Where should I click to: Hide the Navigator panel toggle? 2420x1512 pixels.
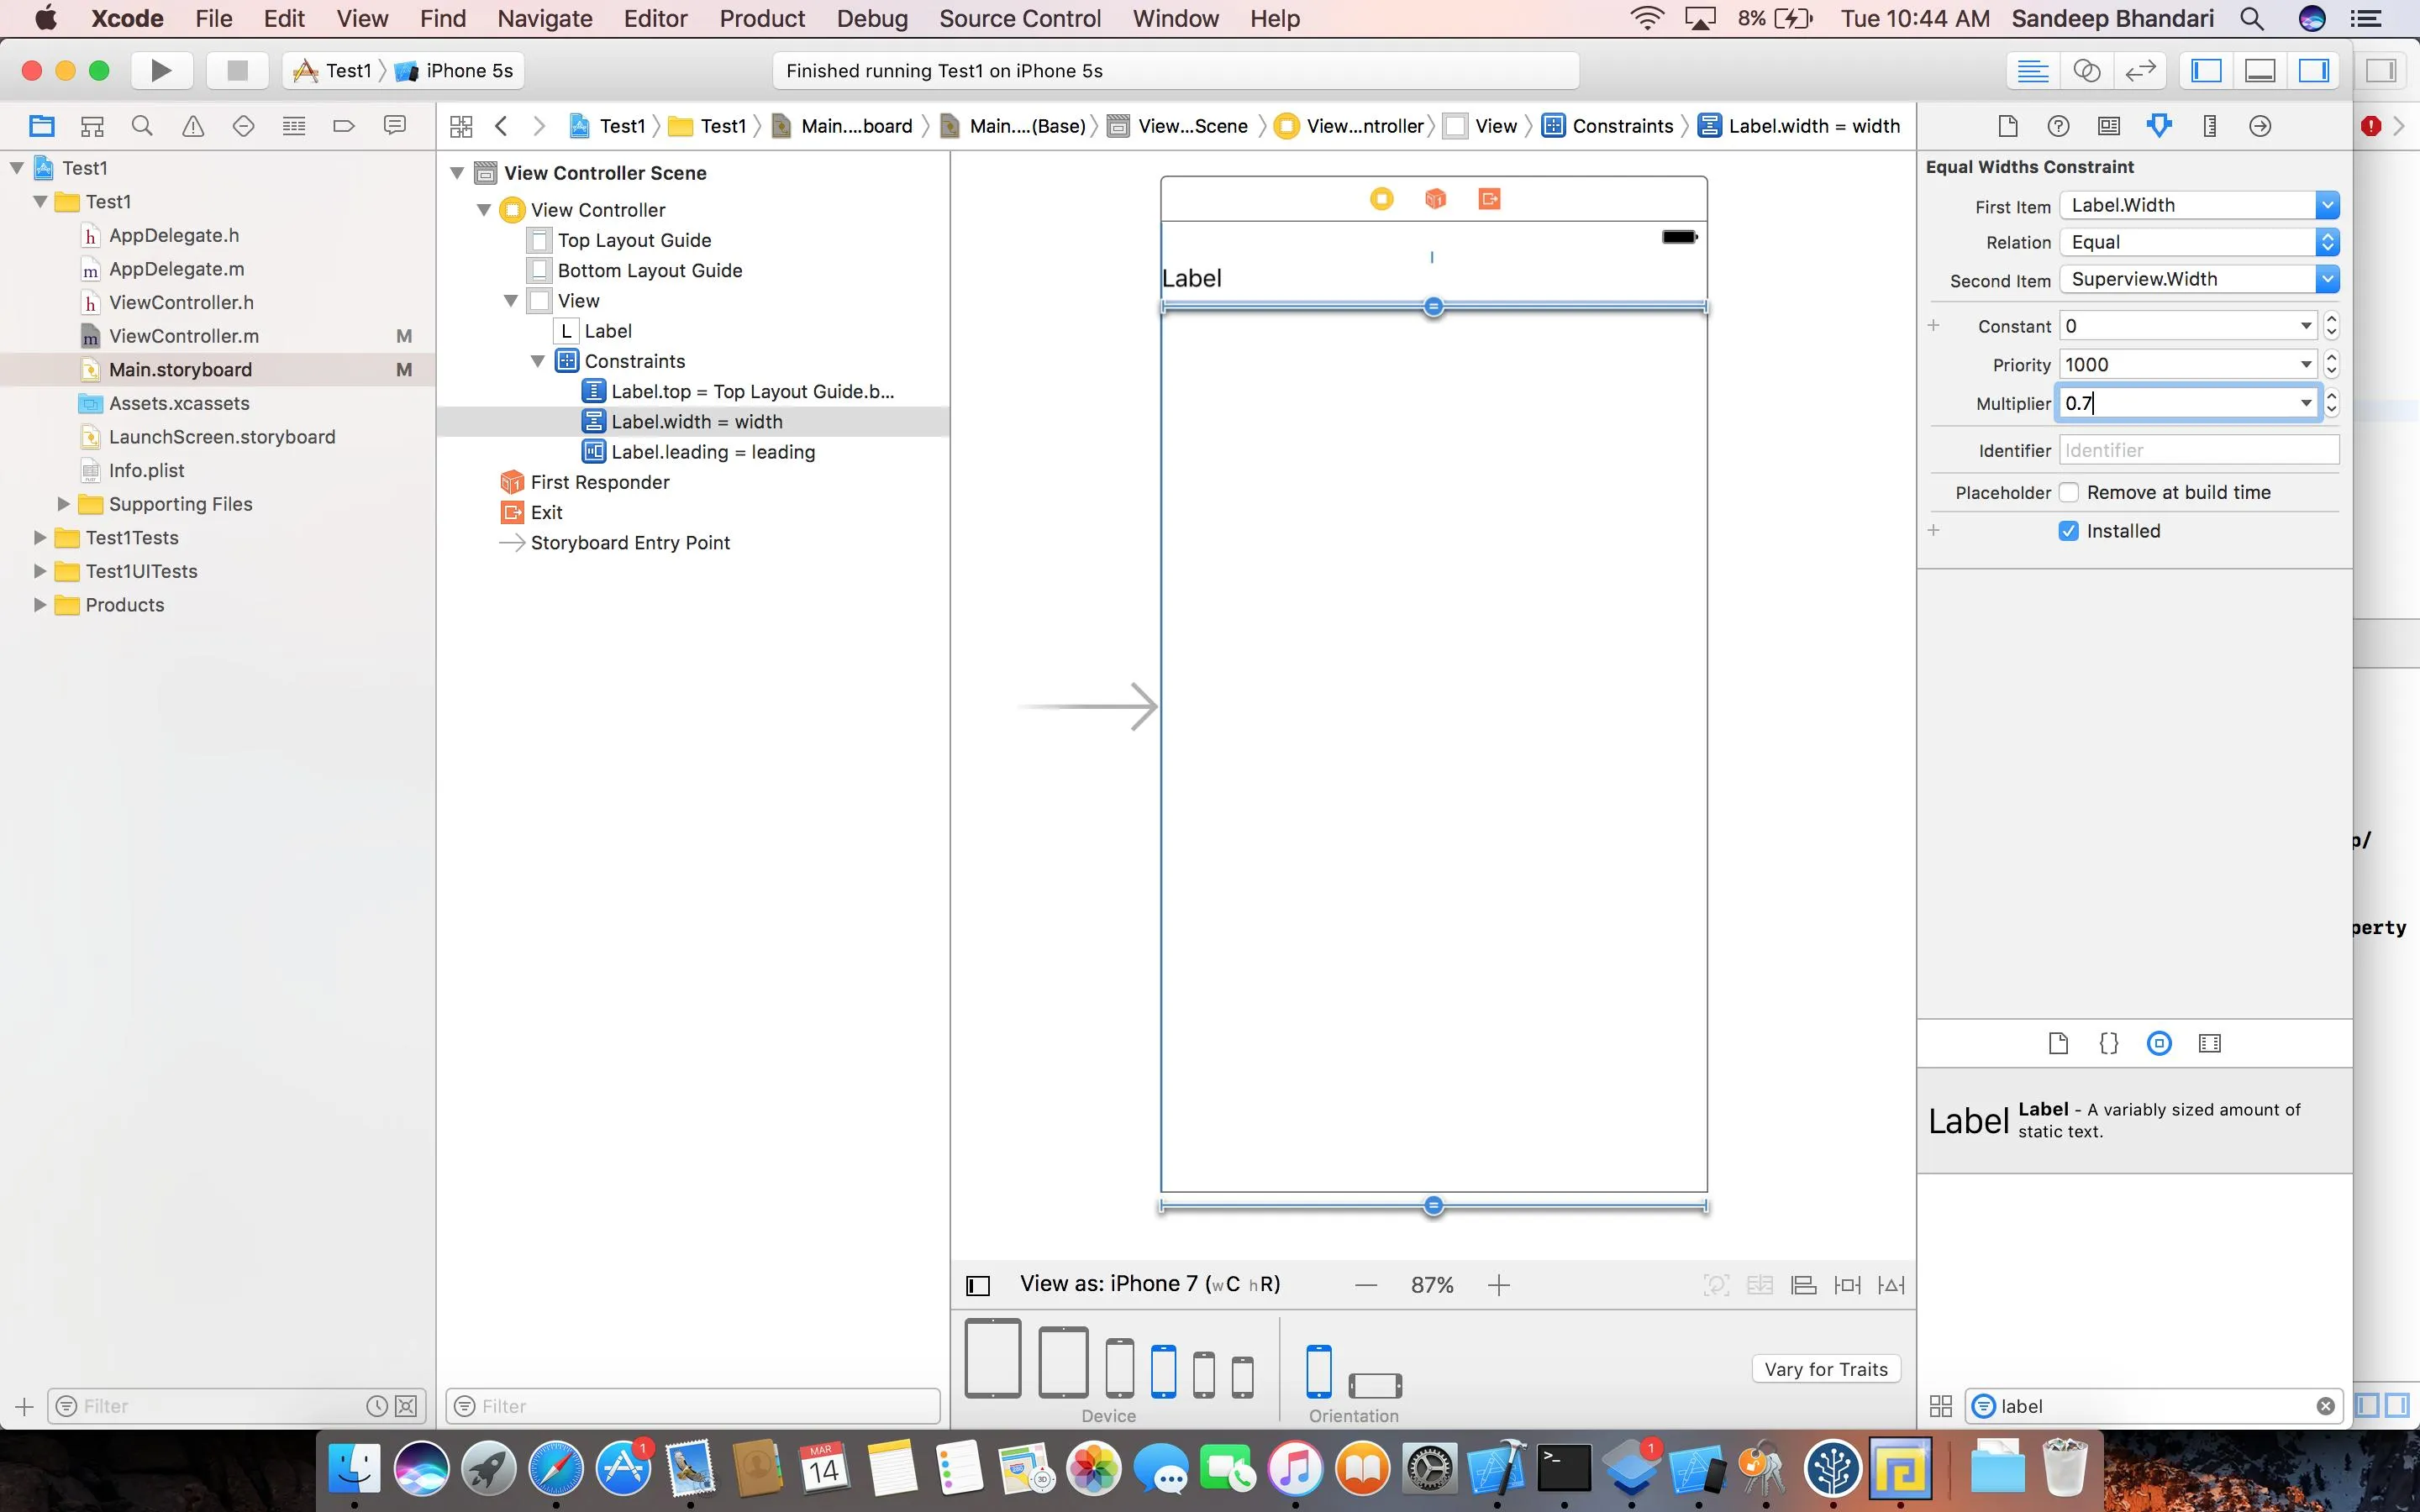pyautogui.click(x=2206, y=70)
